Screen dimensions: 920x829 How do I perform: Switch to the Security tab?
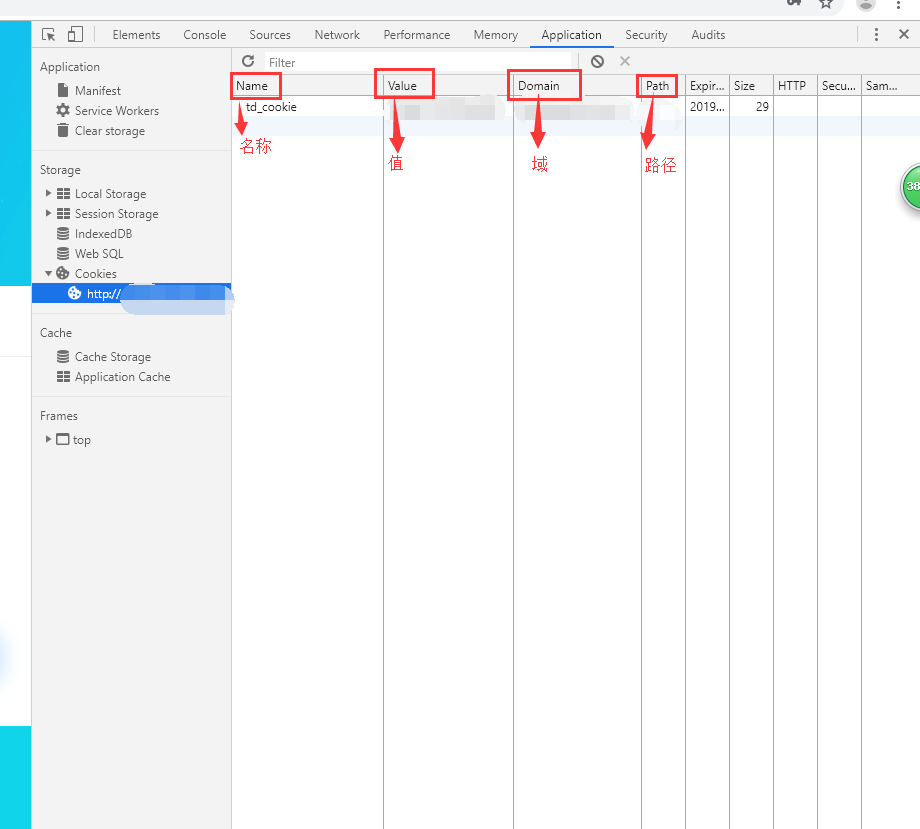(646, 35)
